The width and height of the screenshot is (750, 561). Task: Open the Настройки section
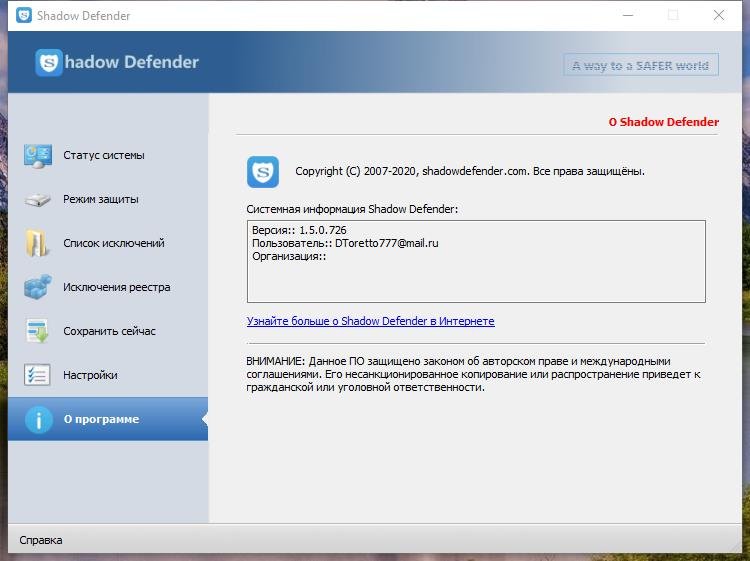pos(108,375)
